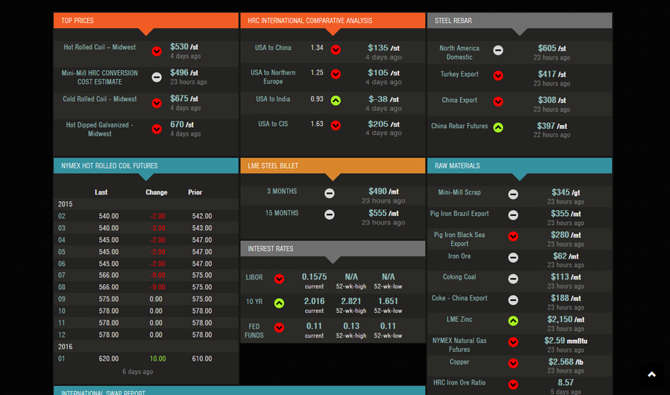Click red down arrow for Hot Rolled Coil Midwest

click(157, 51)
